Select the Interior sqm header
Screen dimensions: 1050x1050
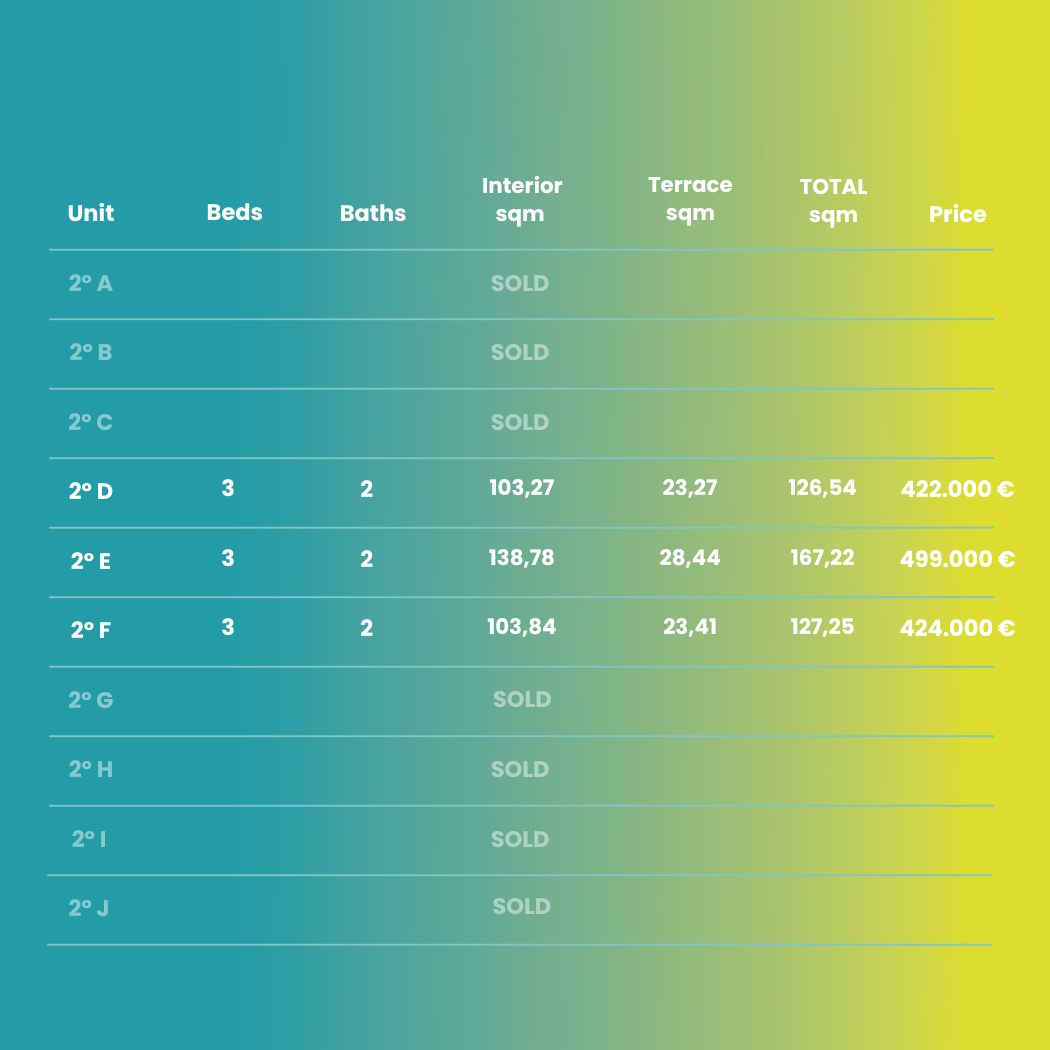coord(522,200)
